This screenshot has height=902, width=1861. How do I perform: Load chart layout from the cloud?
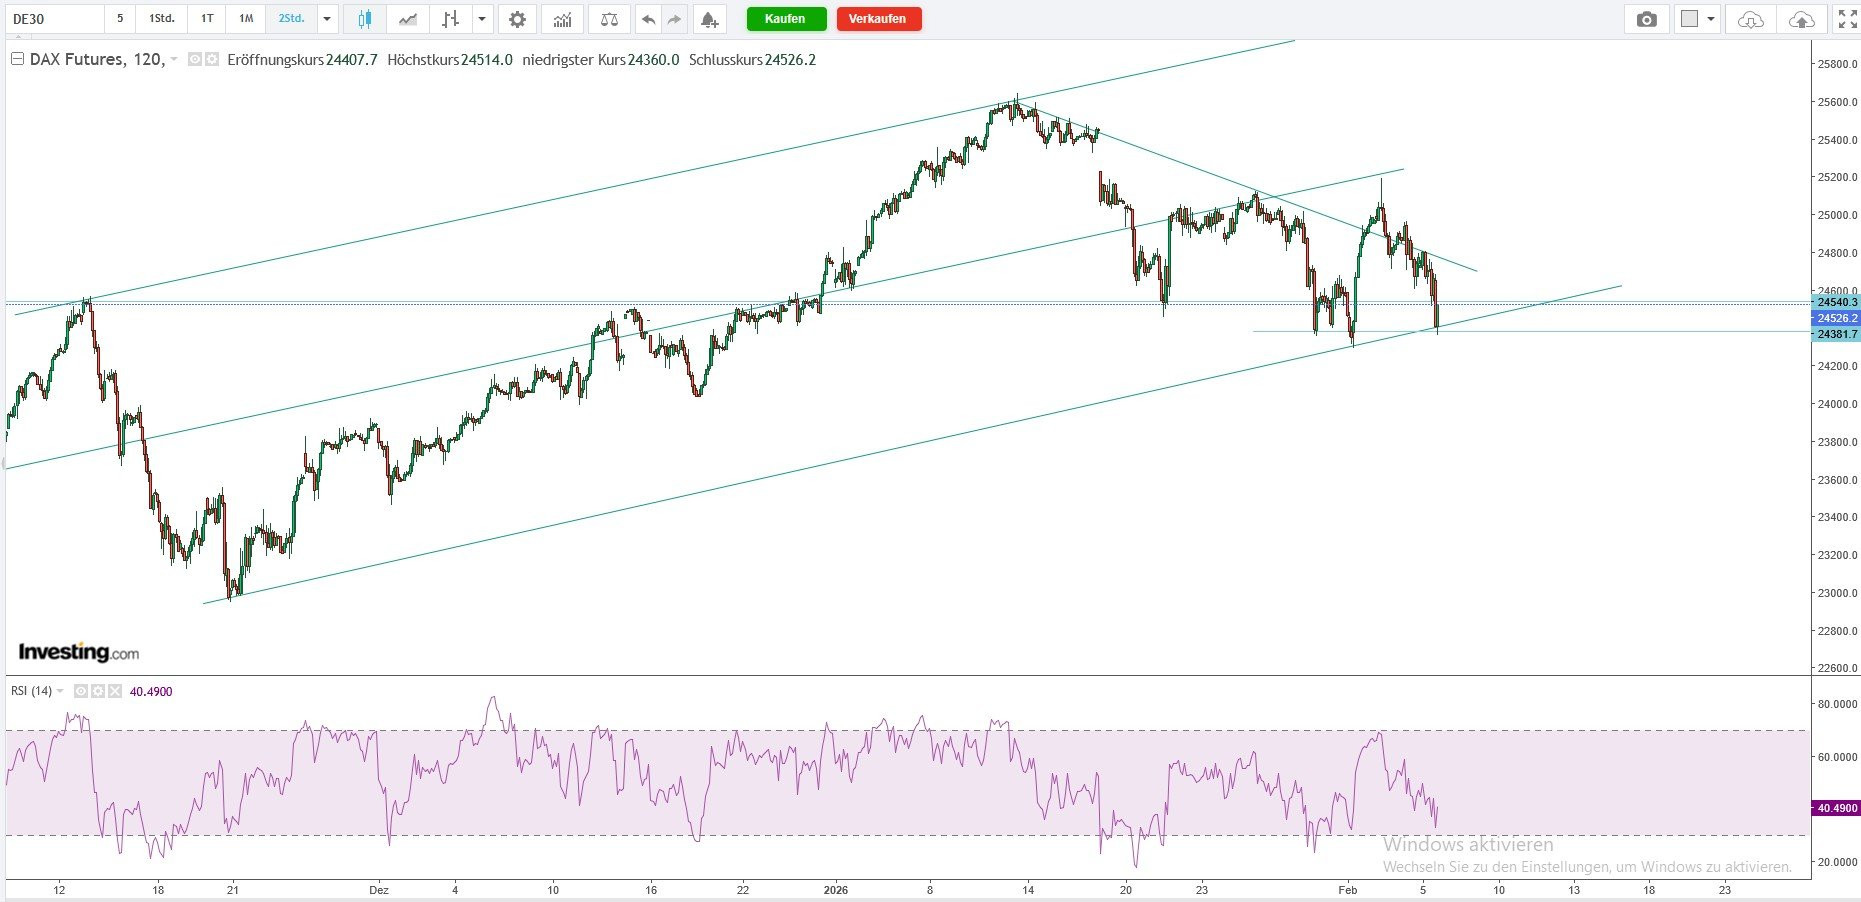pos(1750,19)
